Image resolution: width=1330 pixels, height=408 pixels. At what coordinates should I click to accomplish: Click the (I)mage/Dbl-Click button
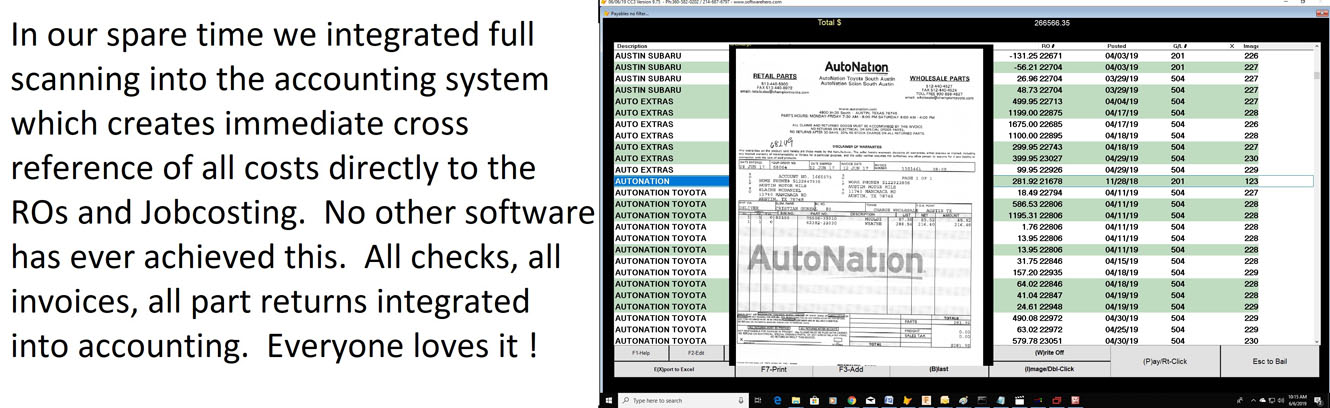coord(1048,369)
